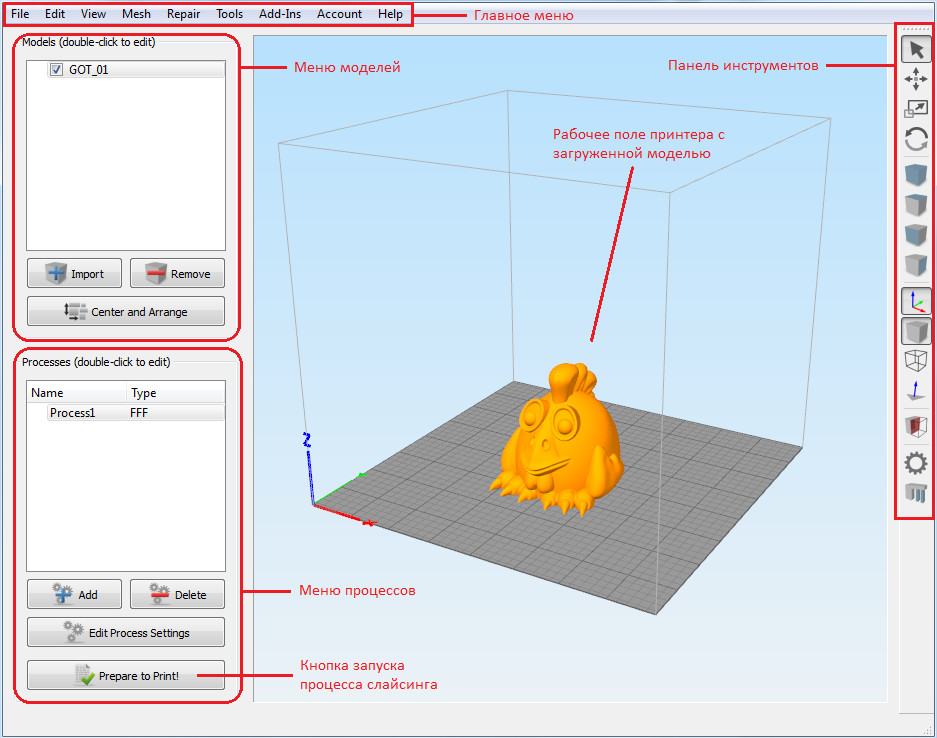Screen dimensions: 937x738
Task: Delete the selected process
Action: (x=177, y=595)
